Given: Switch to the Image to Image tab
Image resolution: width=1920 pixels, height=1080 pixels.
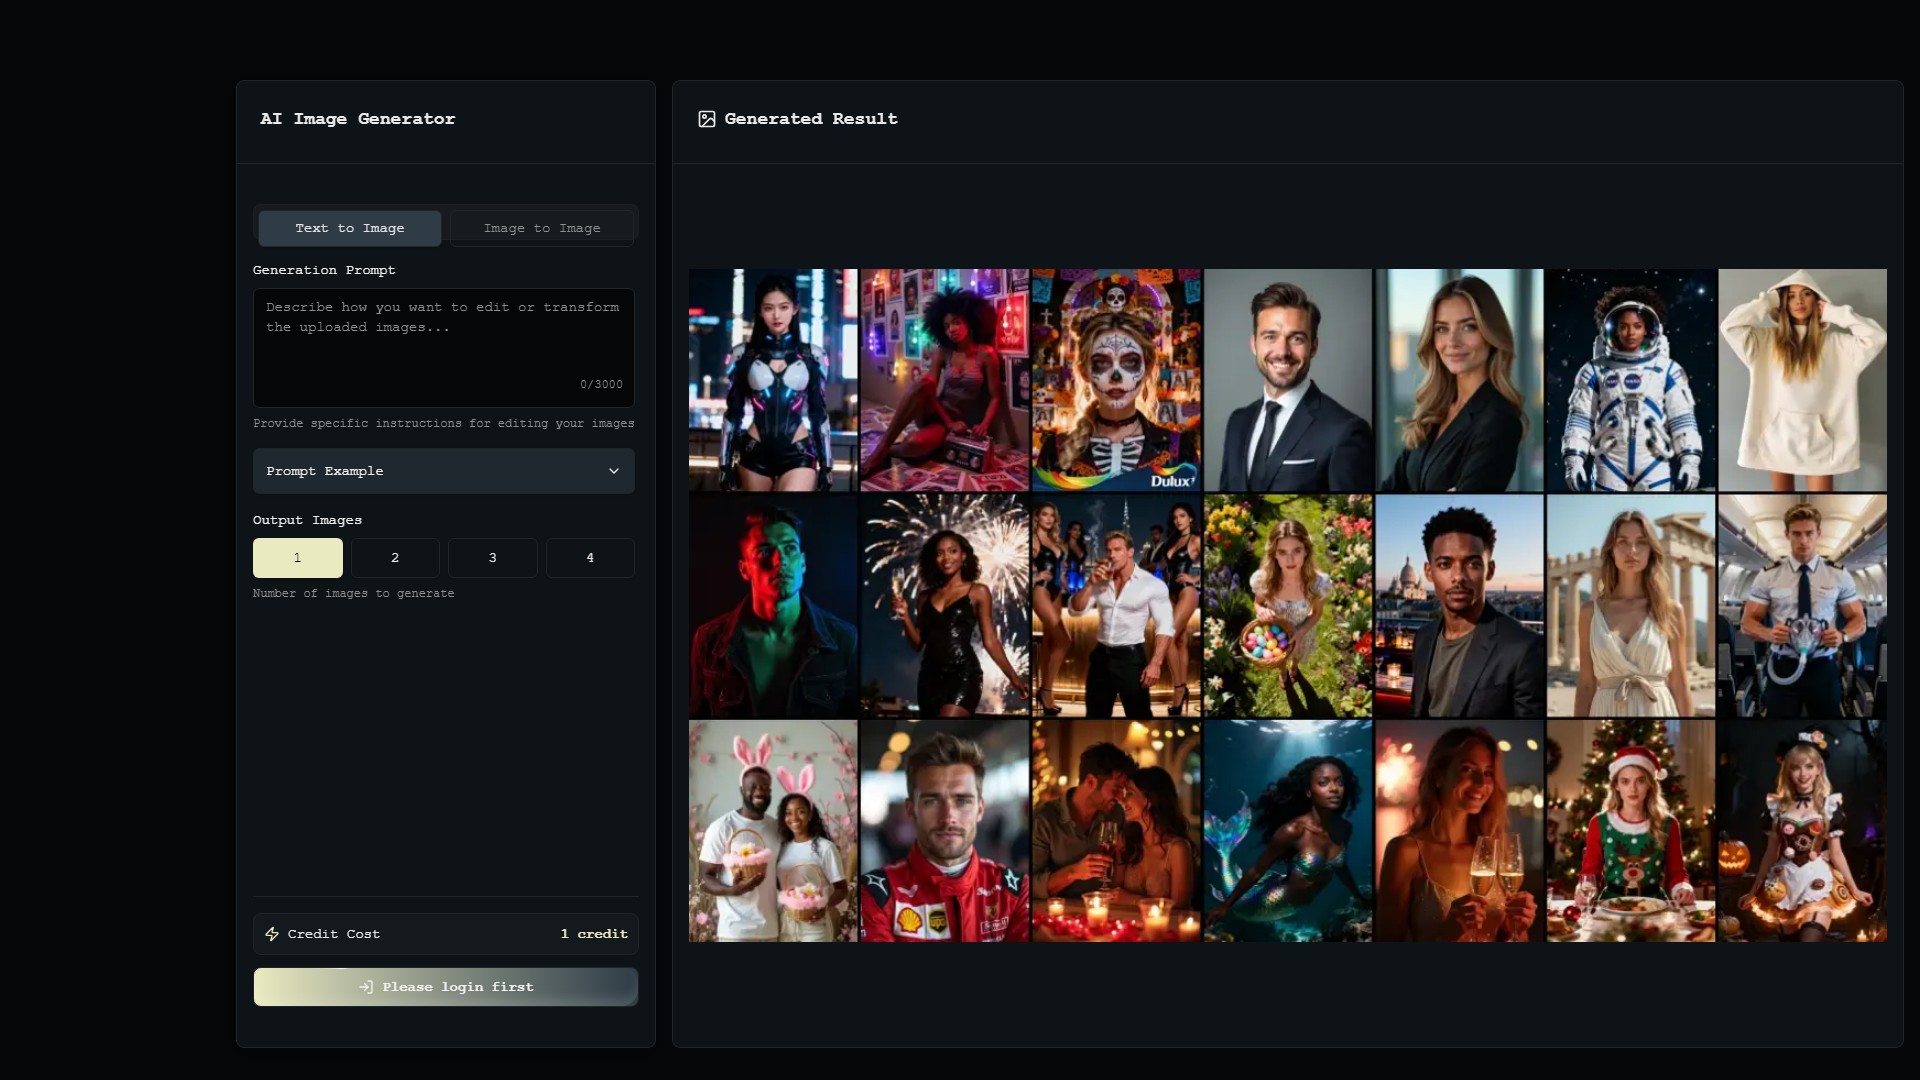Looking at the screenshot, I should 541,228.
